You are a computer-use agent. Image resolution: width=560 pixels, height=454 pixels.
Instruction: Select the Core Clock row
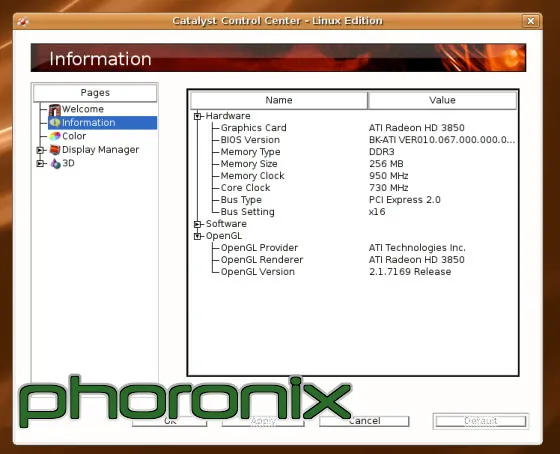point(245,188)
